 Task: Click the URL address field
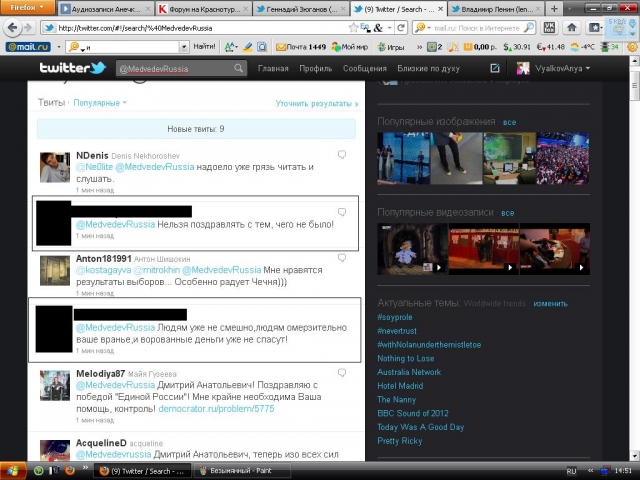[196, 28]
